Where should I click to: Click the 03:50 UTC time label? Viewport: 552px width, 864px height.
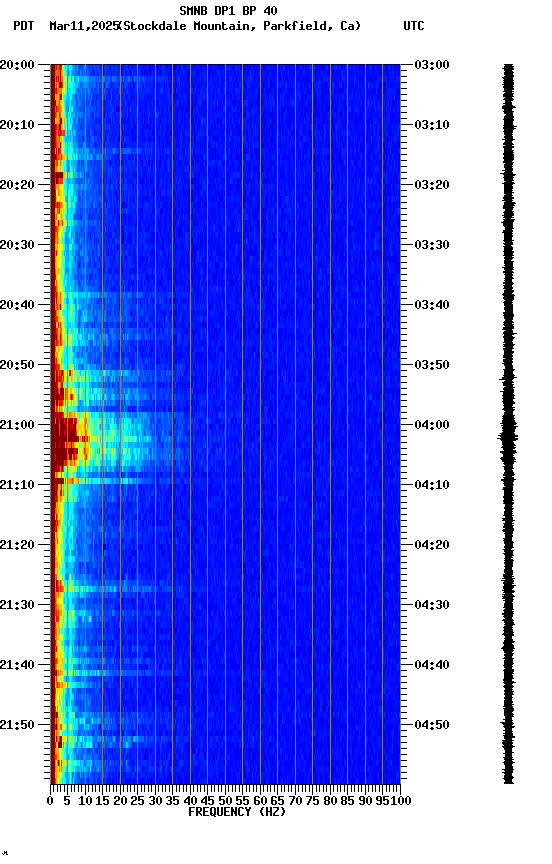coord(432,365)
